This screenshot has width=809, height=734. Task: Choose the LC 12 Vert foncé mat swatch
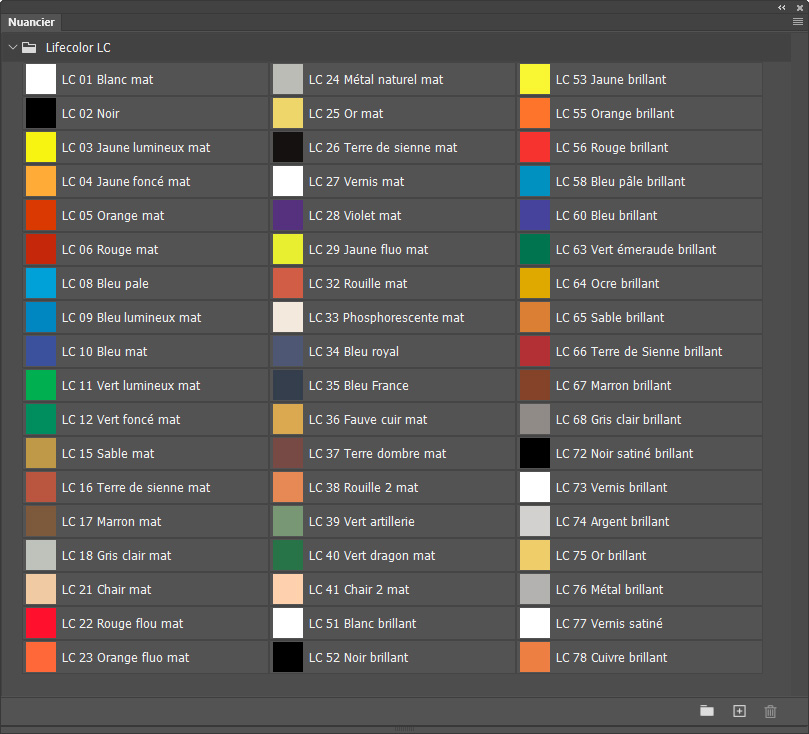click(41, 420)
